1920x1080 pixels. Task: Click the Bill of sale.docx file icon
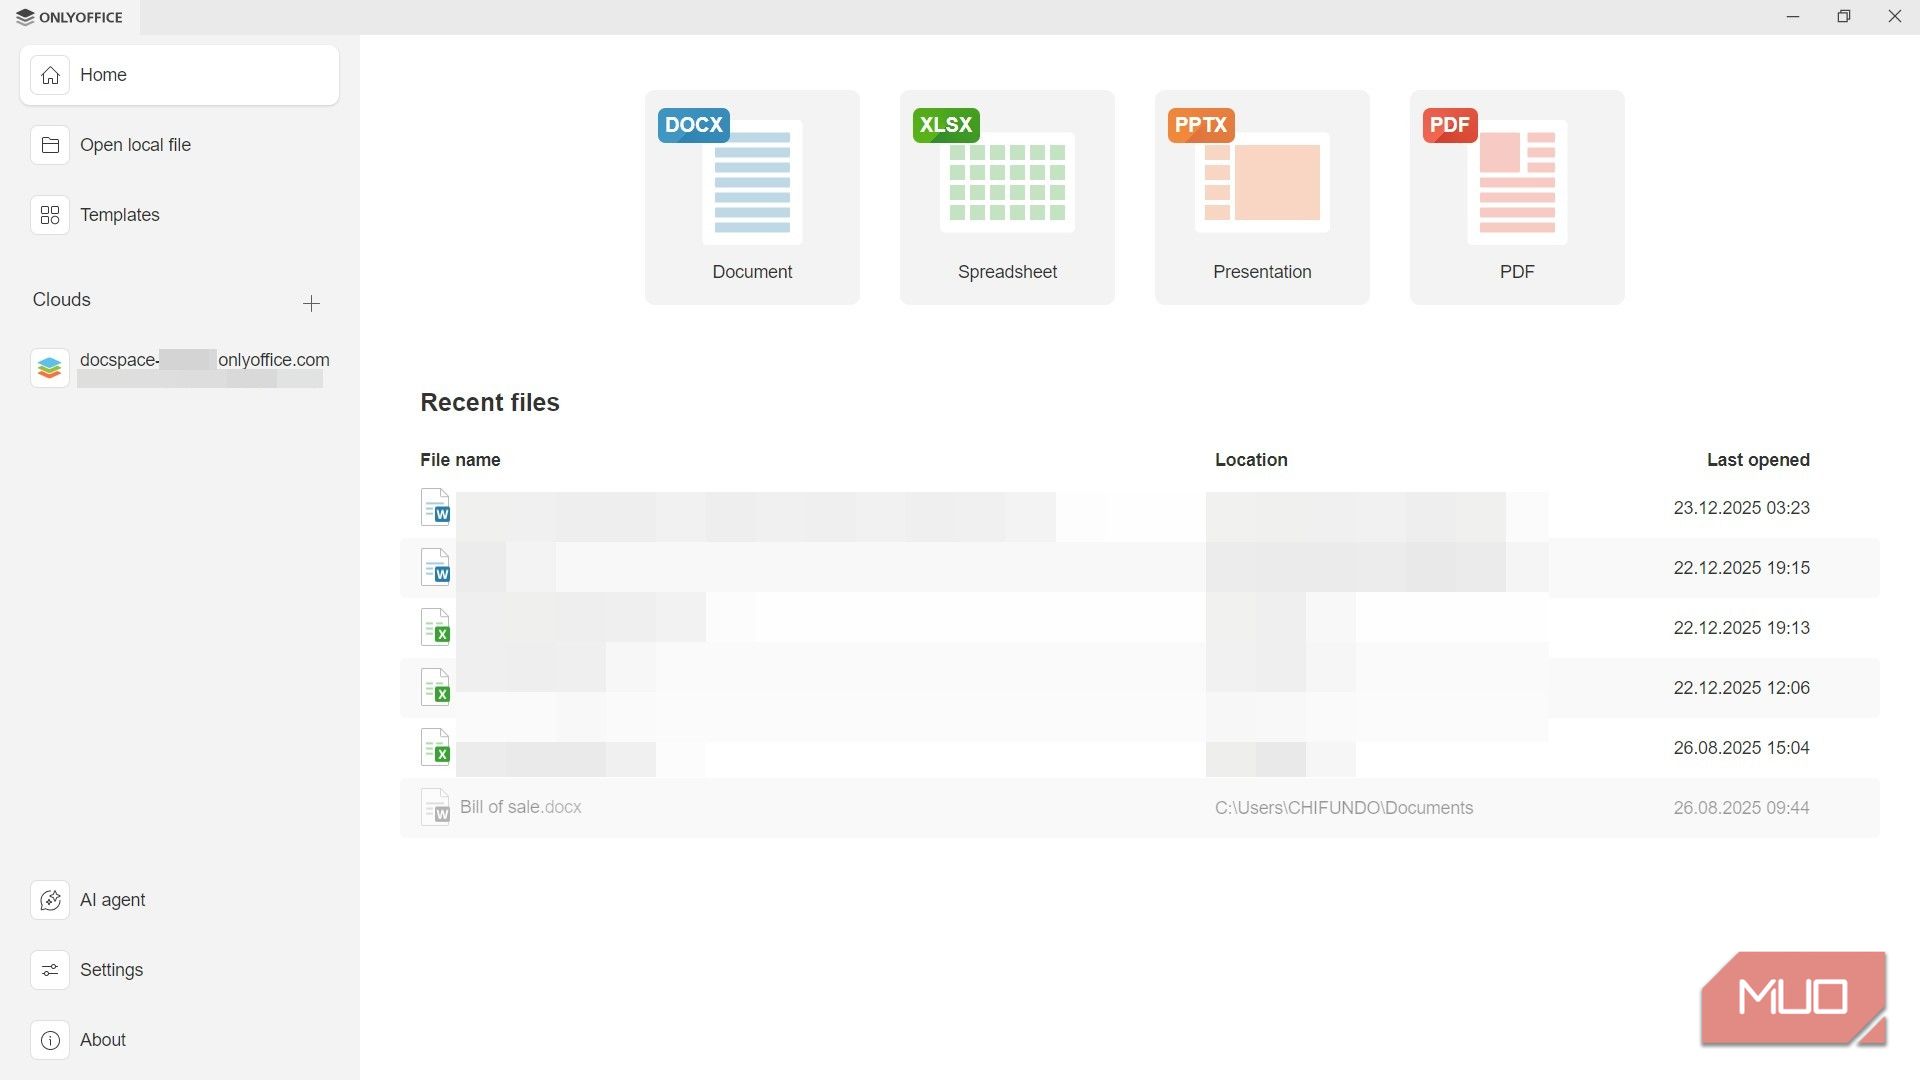pyautogui.click(x=436, y=808)
